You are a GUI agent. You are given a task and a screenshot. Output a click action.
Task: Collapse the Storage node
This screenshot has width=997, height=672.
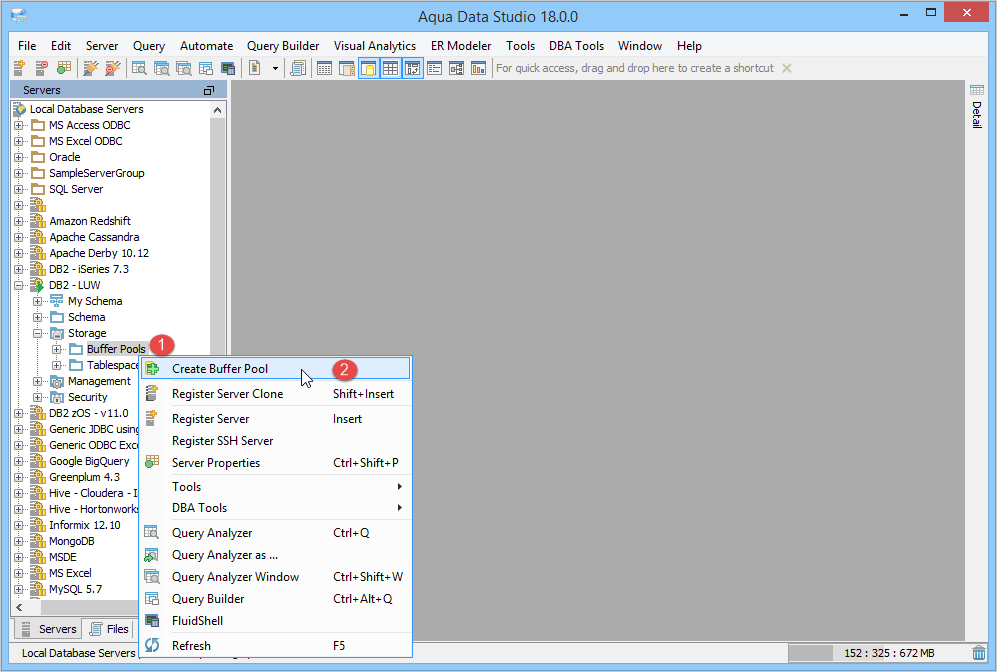tap(38, 333)
